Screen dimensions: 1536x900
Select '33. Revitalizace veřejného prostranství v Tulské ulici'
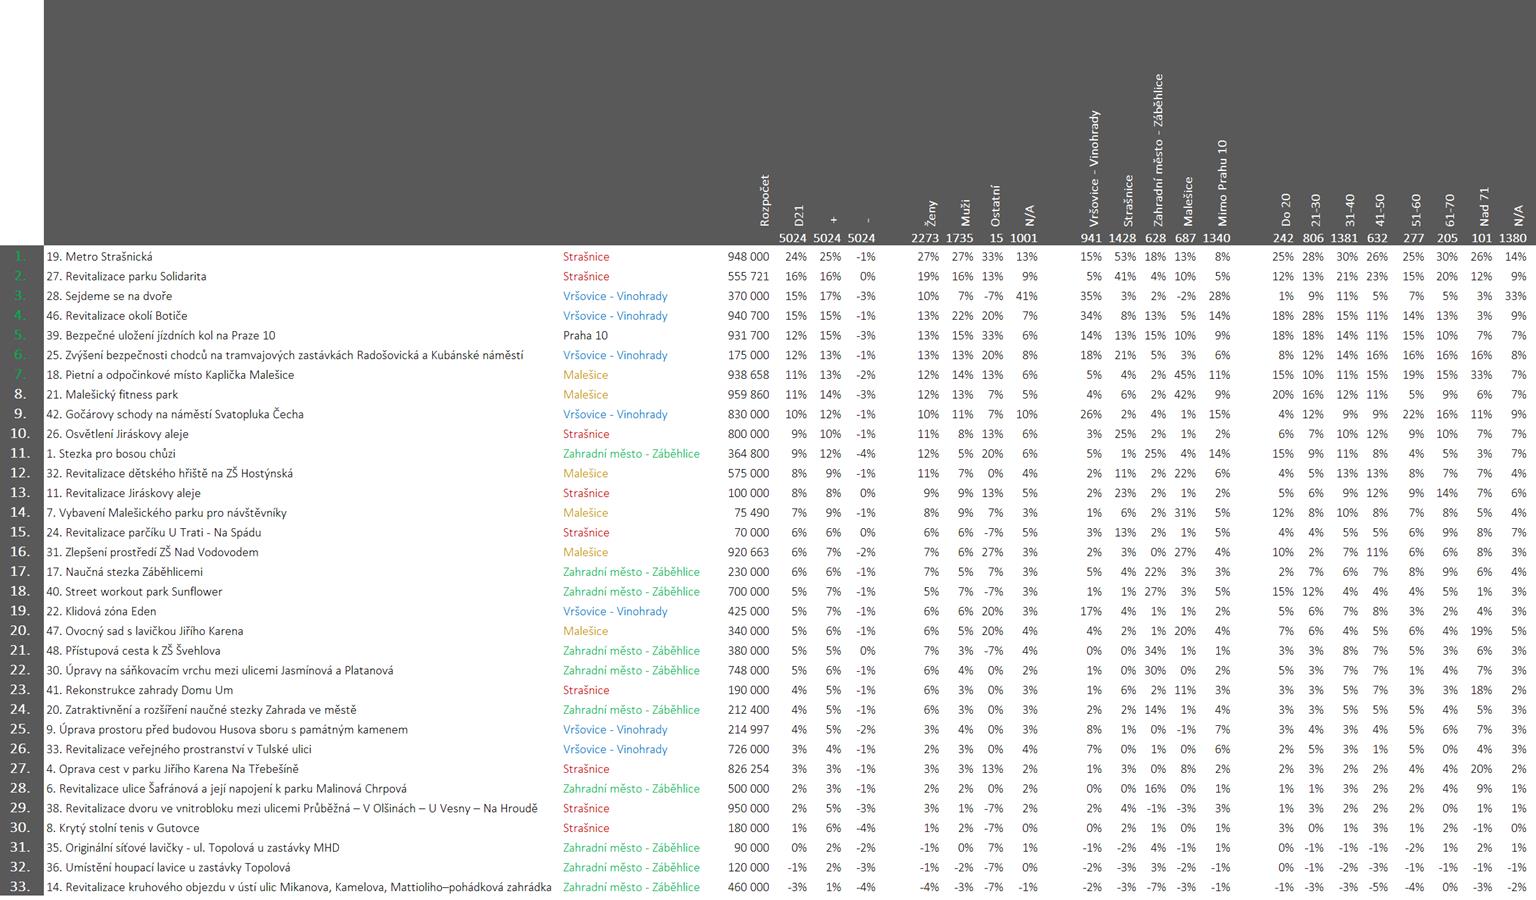tap(178, 749)
